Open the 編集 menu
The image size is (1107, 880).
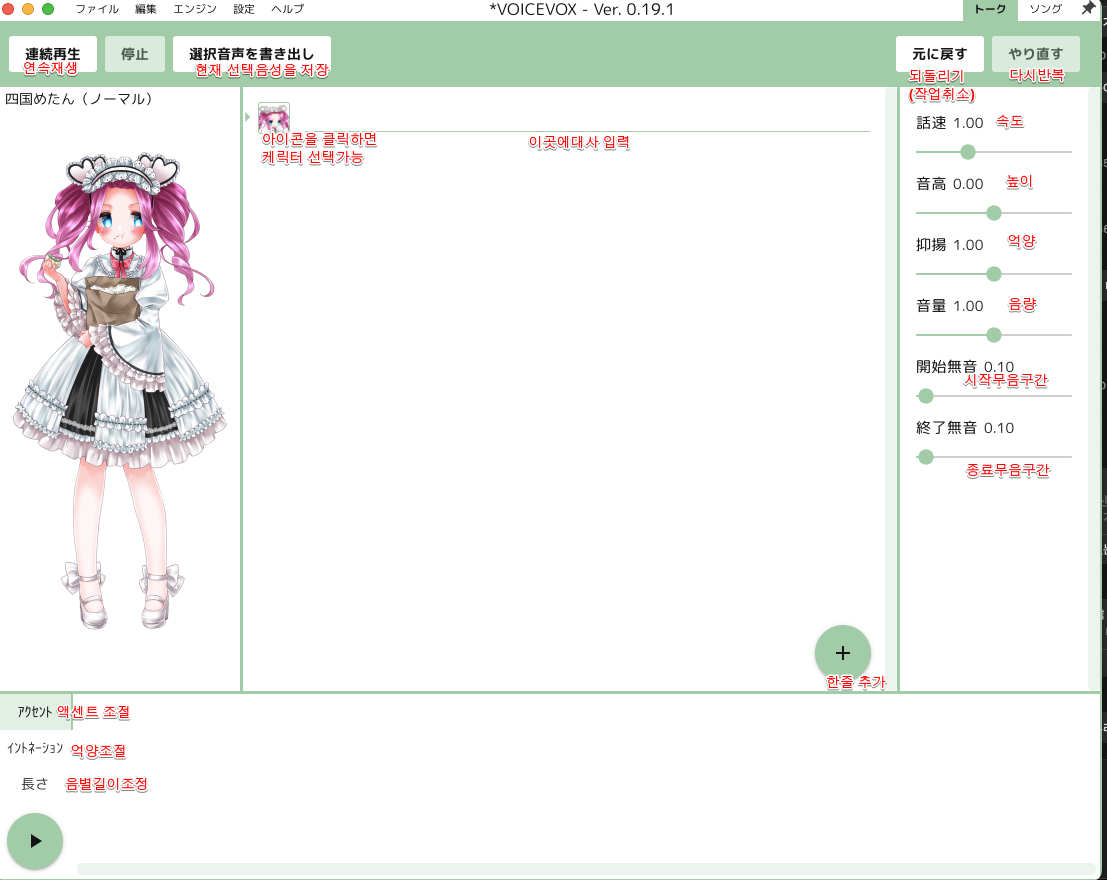(x=145, y=9)
